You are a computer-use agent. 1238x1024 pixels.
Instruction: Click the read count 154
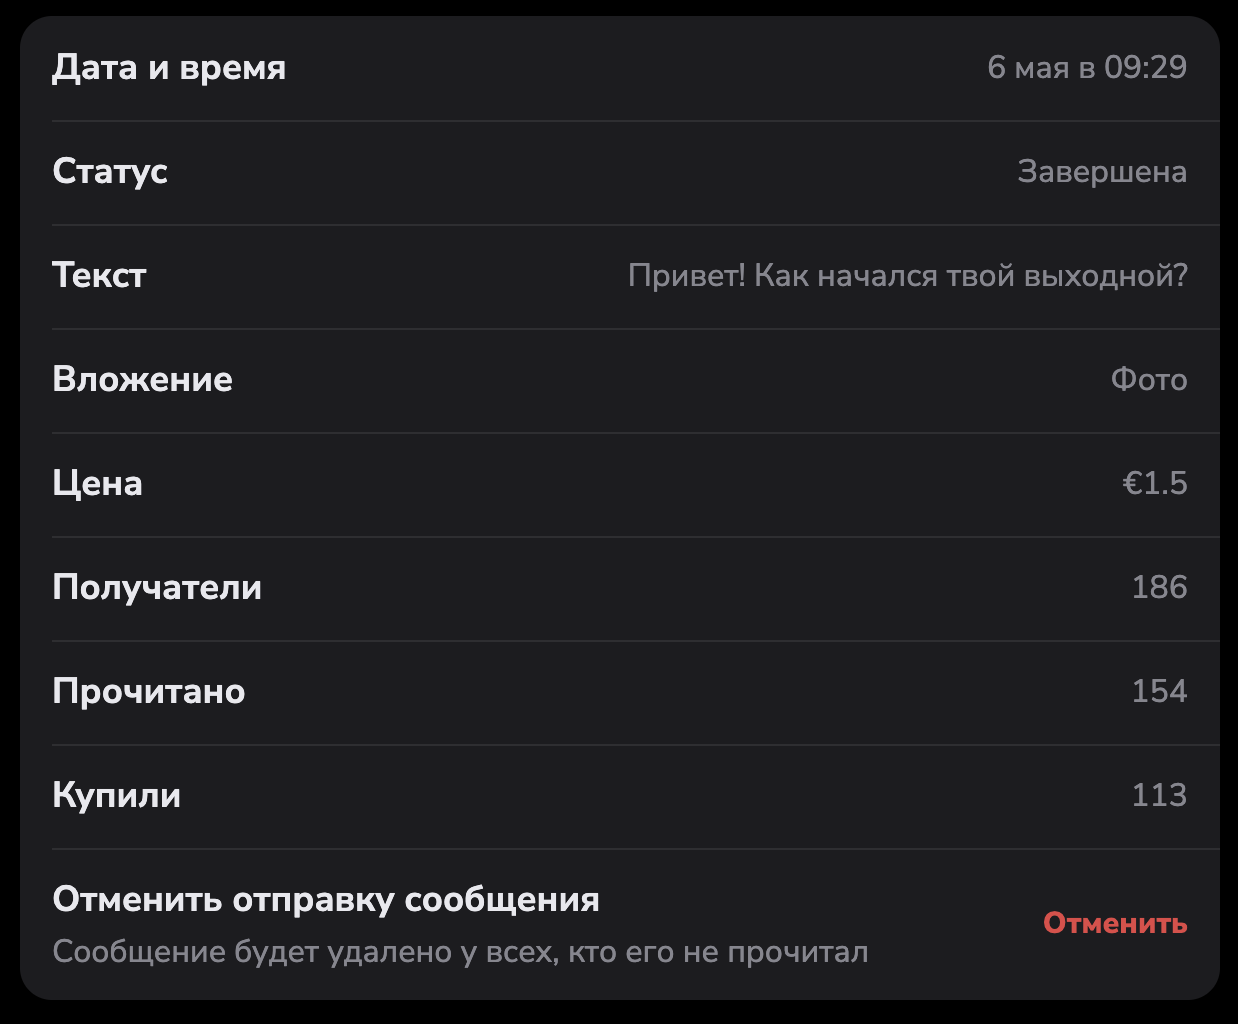1159,691
